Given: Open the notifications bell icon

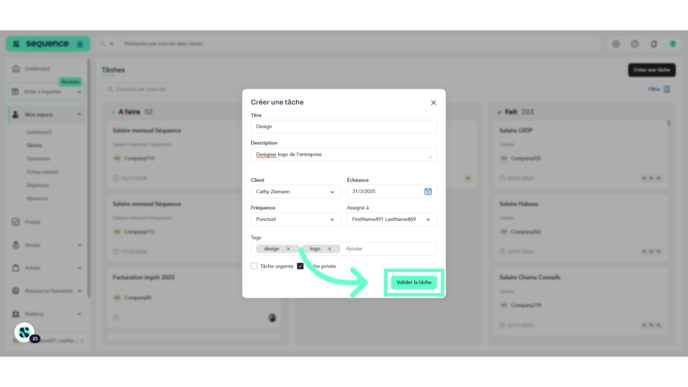Looking at the screenshot, I should 654,44.
